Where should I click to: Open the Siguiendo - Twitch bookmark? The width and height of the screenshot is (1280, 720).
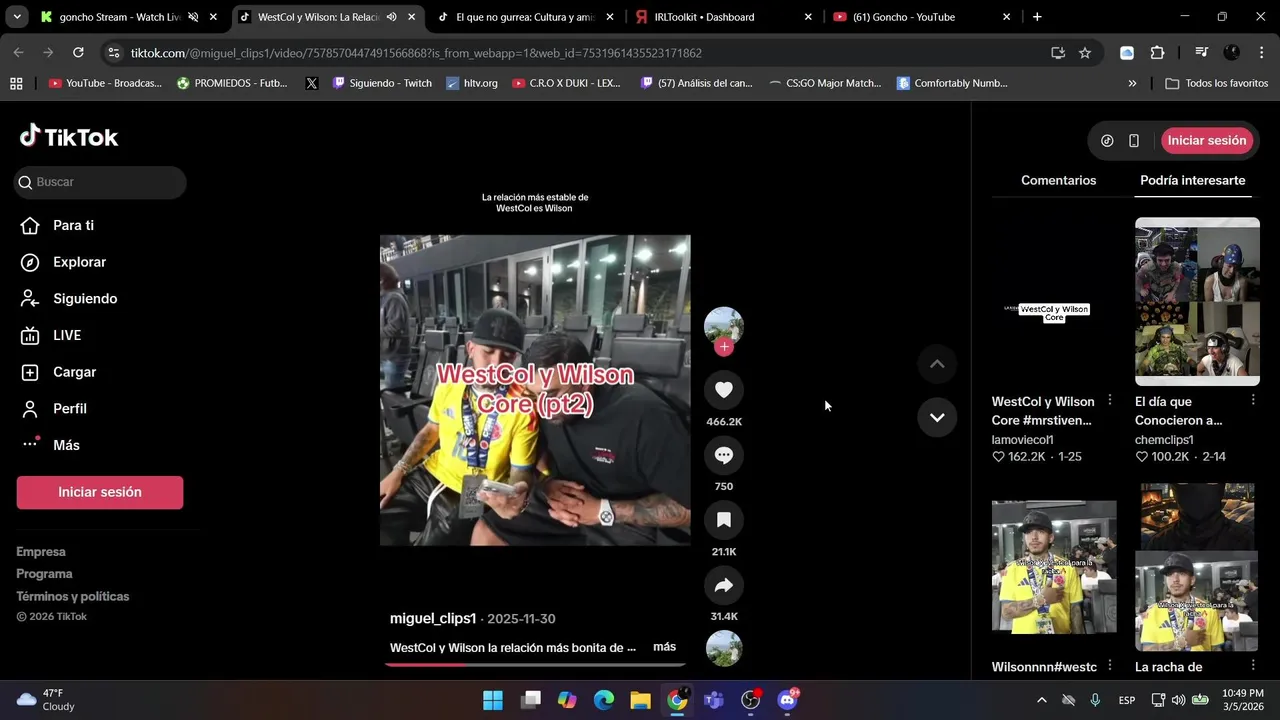382,83
